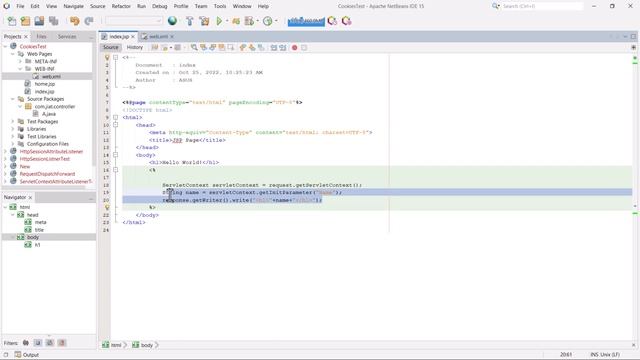Click the Open Project toolbar icon
This screenshot has width=640, height=360.
pos(39,21)
